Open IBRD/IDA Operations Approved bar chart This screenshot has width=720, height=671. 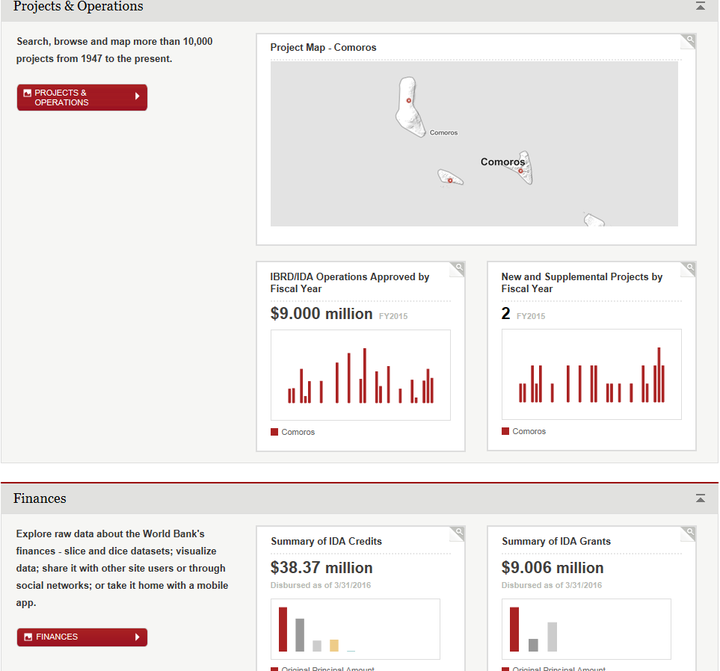pos(360,375)
